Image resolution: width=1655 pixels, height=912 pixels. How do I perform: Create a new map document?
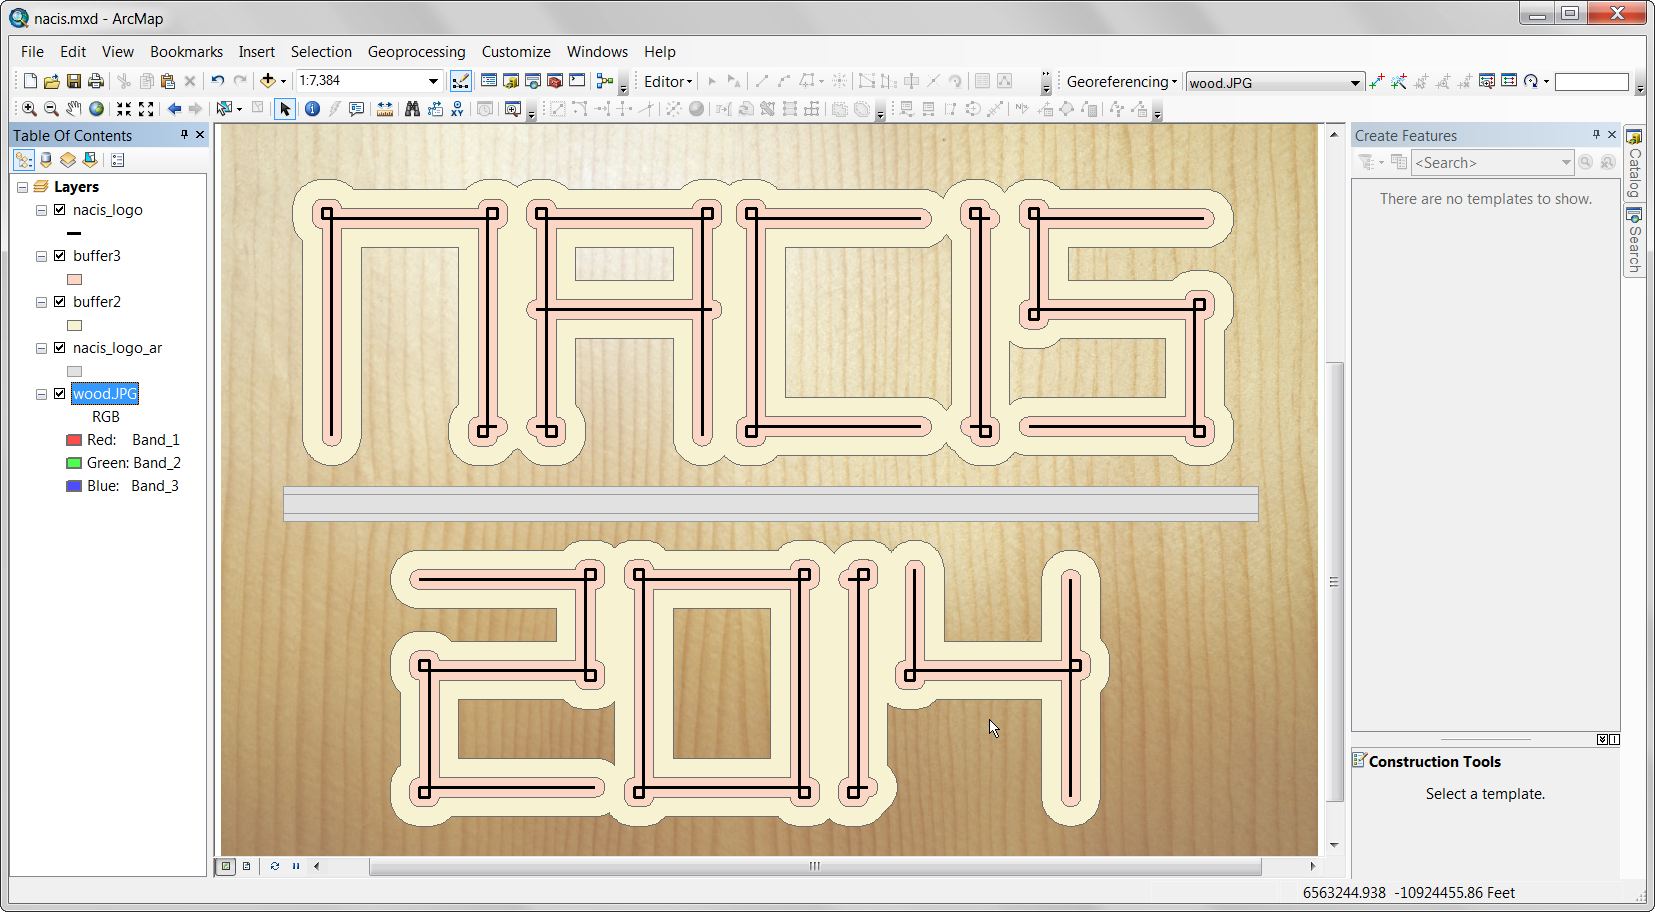point(30,81)
